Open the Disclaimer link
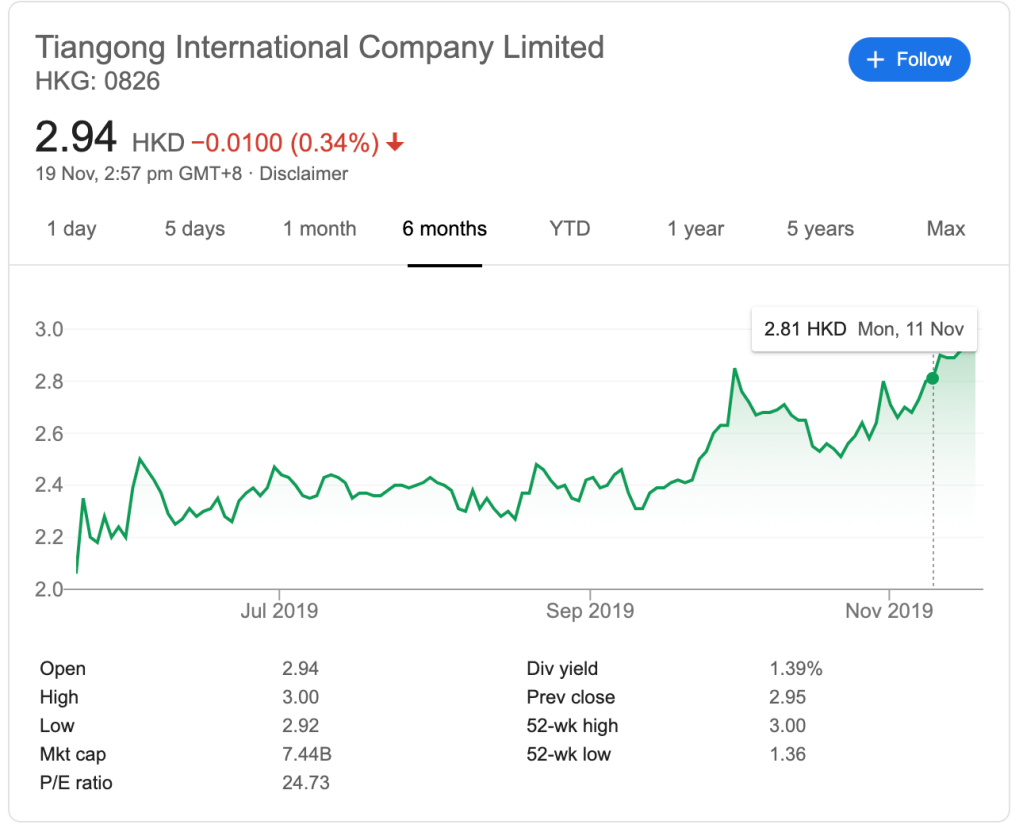Screen dimensions: 1023x836 click(304, 174)
